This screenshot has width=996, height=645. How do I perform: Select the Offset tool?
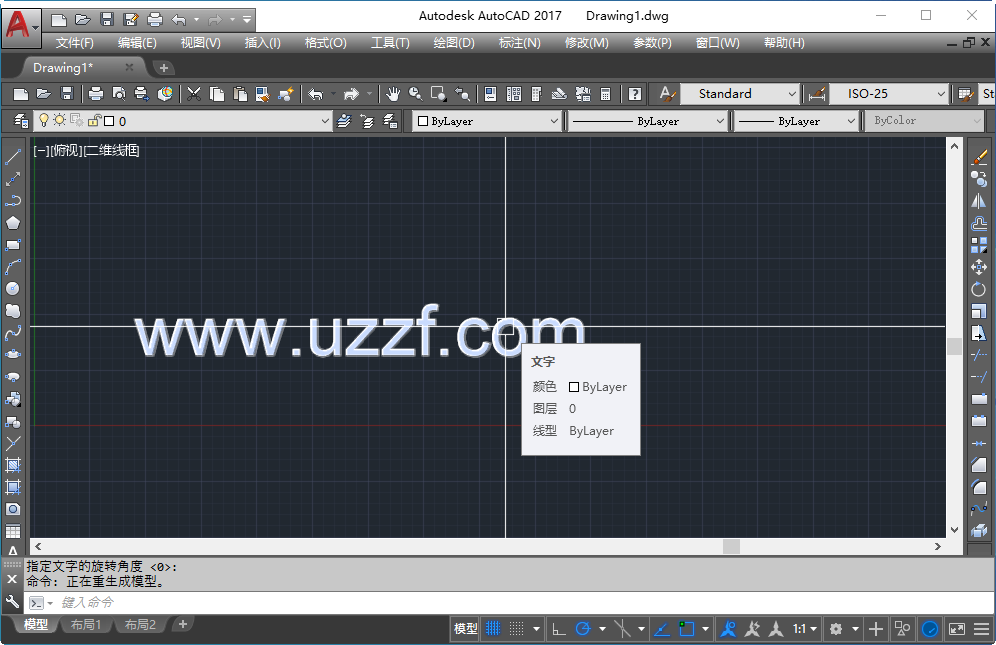point(979,223)
